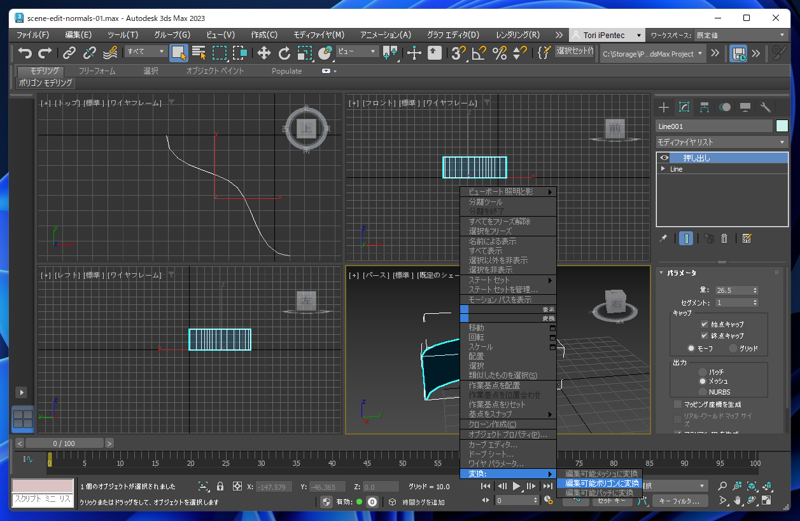Image resolution: width=800 pixels, height=521 pixels.
Task: Select the Rotate tool in main toolbar
Action: (284, 53)
